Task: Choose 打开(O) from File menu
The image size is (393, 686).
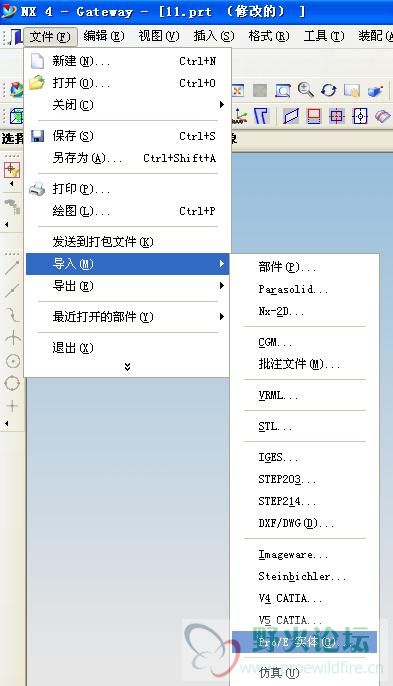Action: pos(127,83)
